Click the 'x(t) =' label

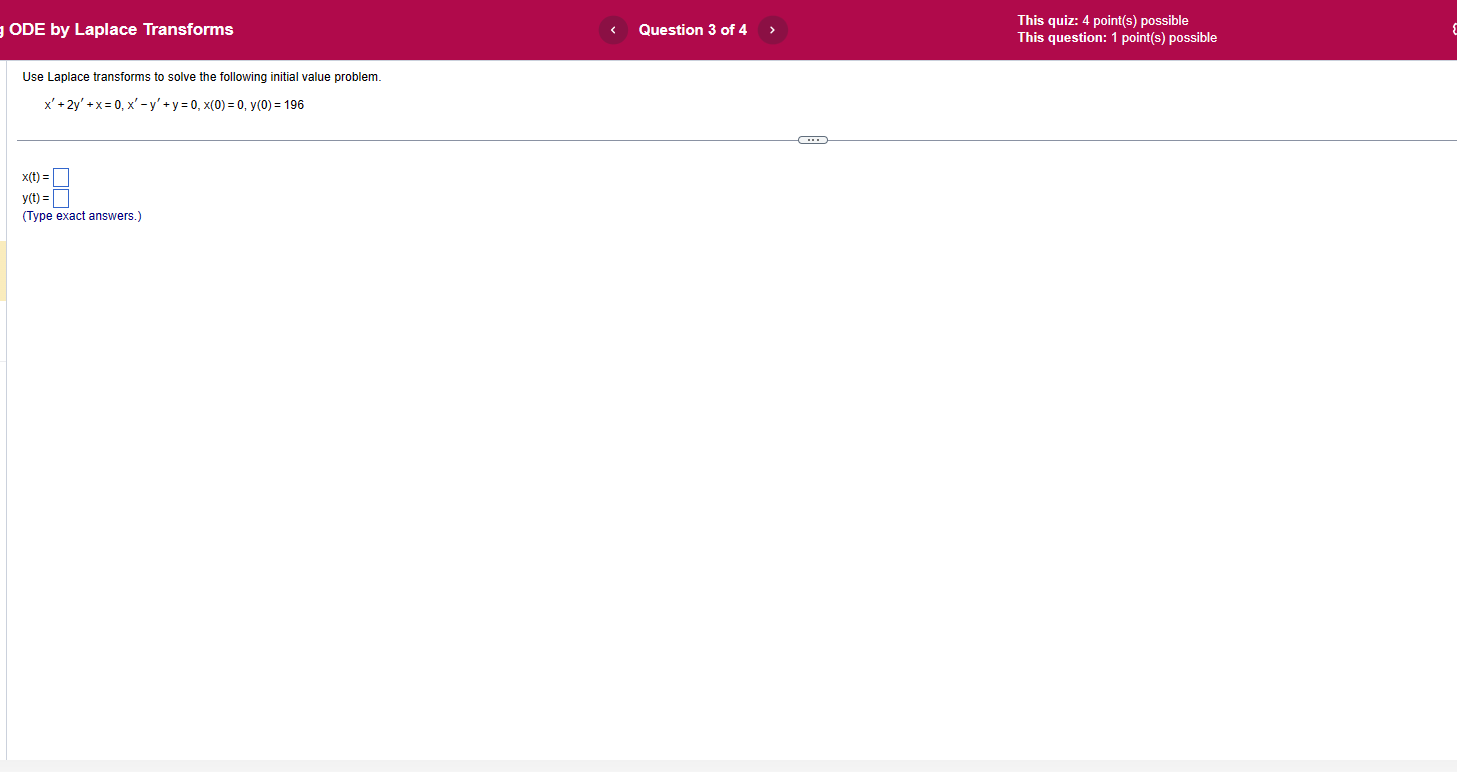(x=36, y=178)
